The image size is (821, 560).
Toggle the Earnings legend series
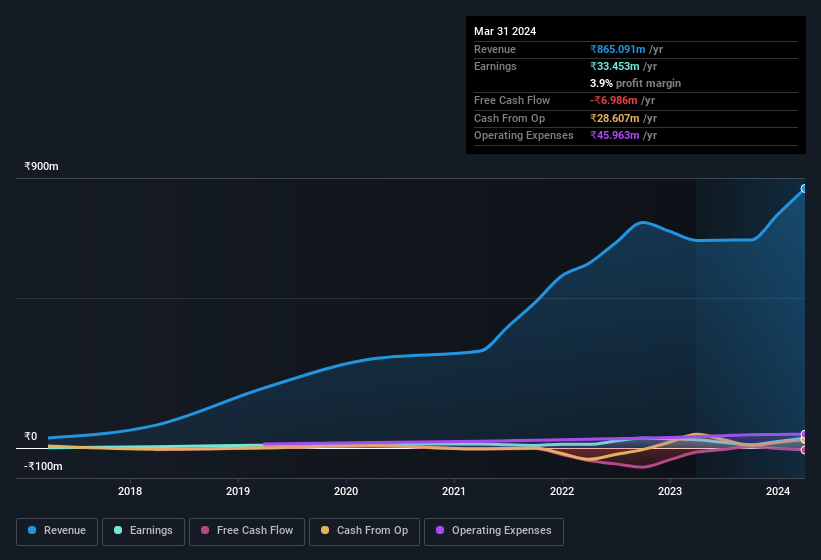pos(143,531)
